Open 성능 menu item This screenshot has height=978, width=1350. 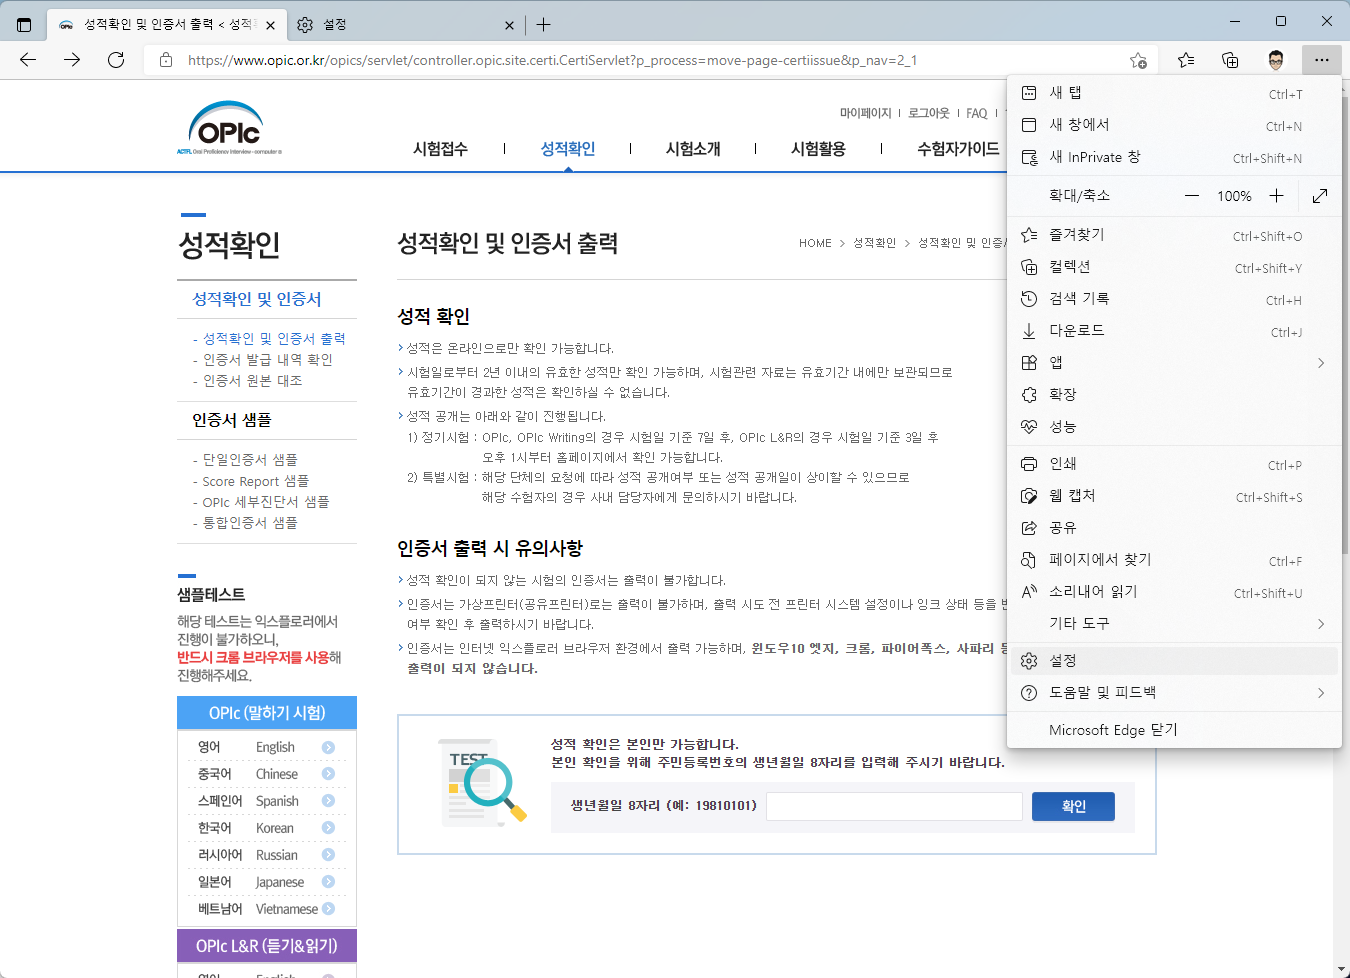pos(1174,426)
